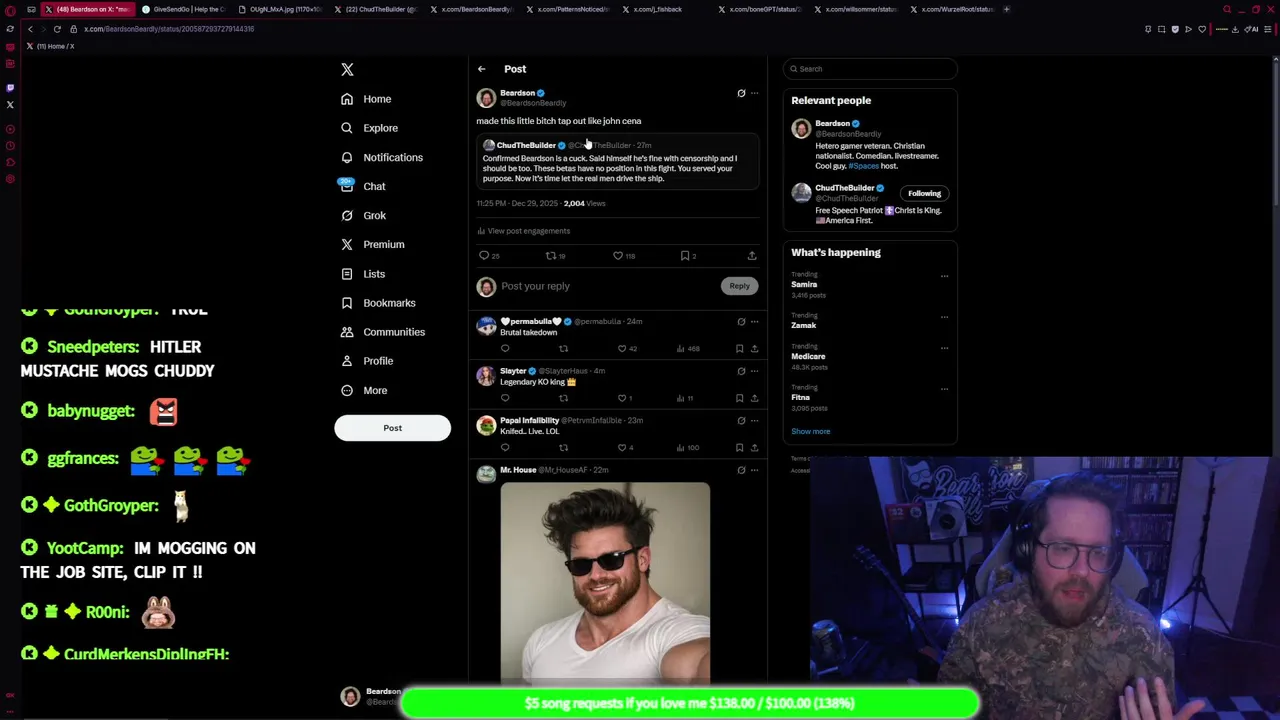1280x720 pixels.
Task: Open the three-dot menu for trending Samira
Action: (x=944, y=276)
